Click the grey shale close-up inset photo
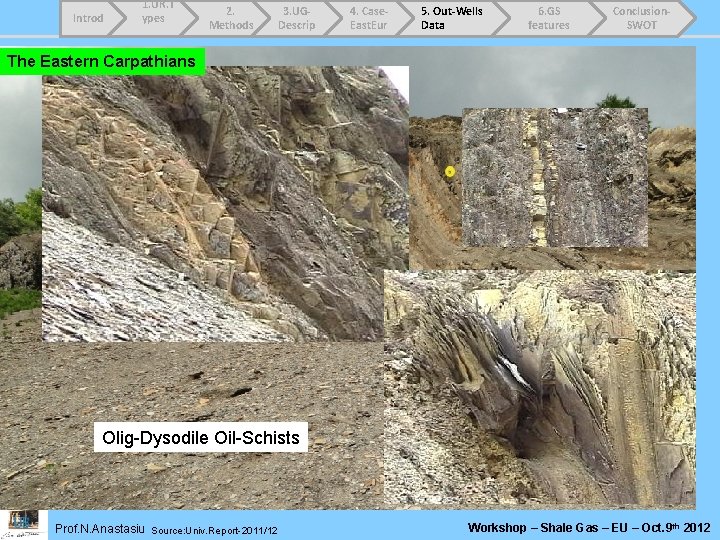The width and height of the screenshot is (720, 540). click(555, 178)
